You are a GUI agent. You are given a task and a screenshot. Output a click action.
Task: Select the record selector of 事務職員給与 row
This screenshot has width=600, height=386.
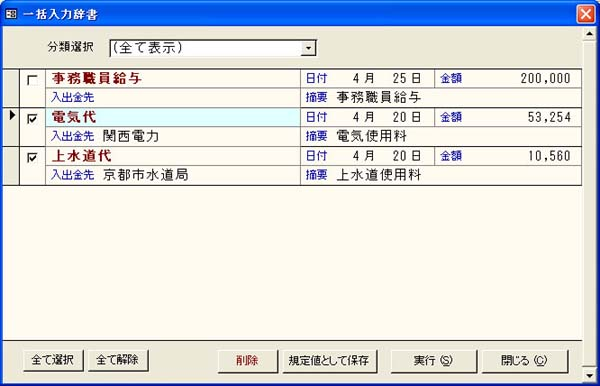(x=11, y=88)
